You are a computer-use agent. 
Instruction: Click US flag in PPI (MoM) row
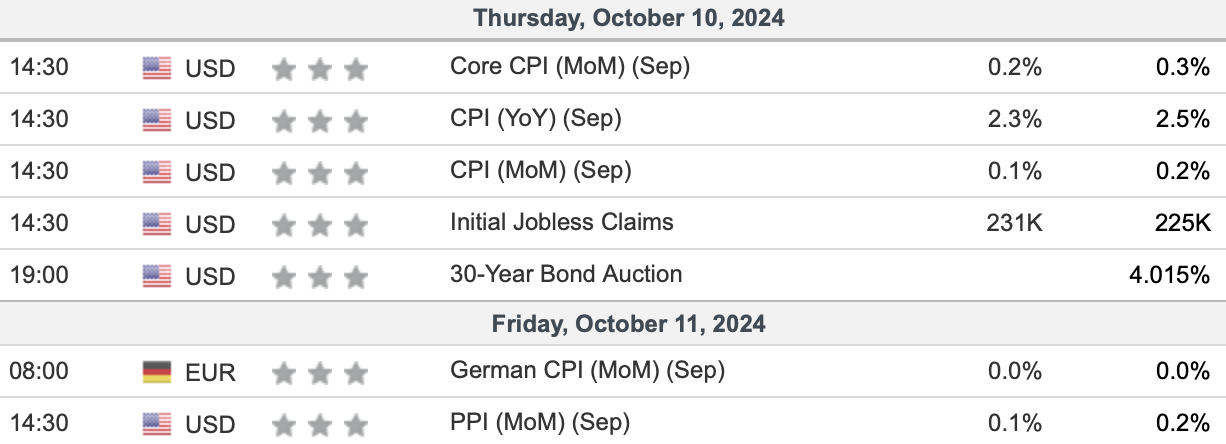(157, 424)
